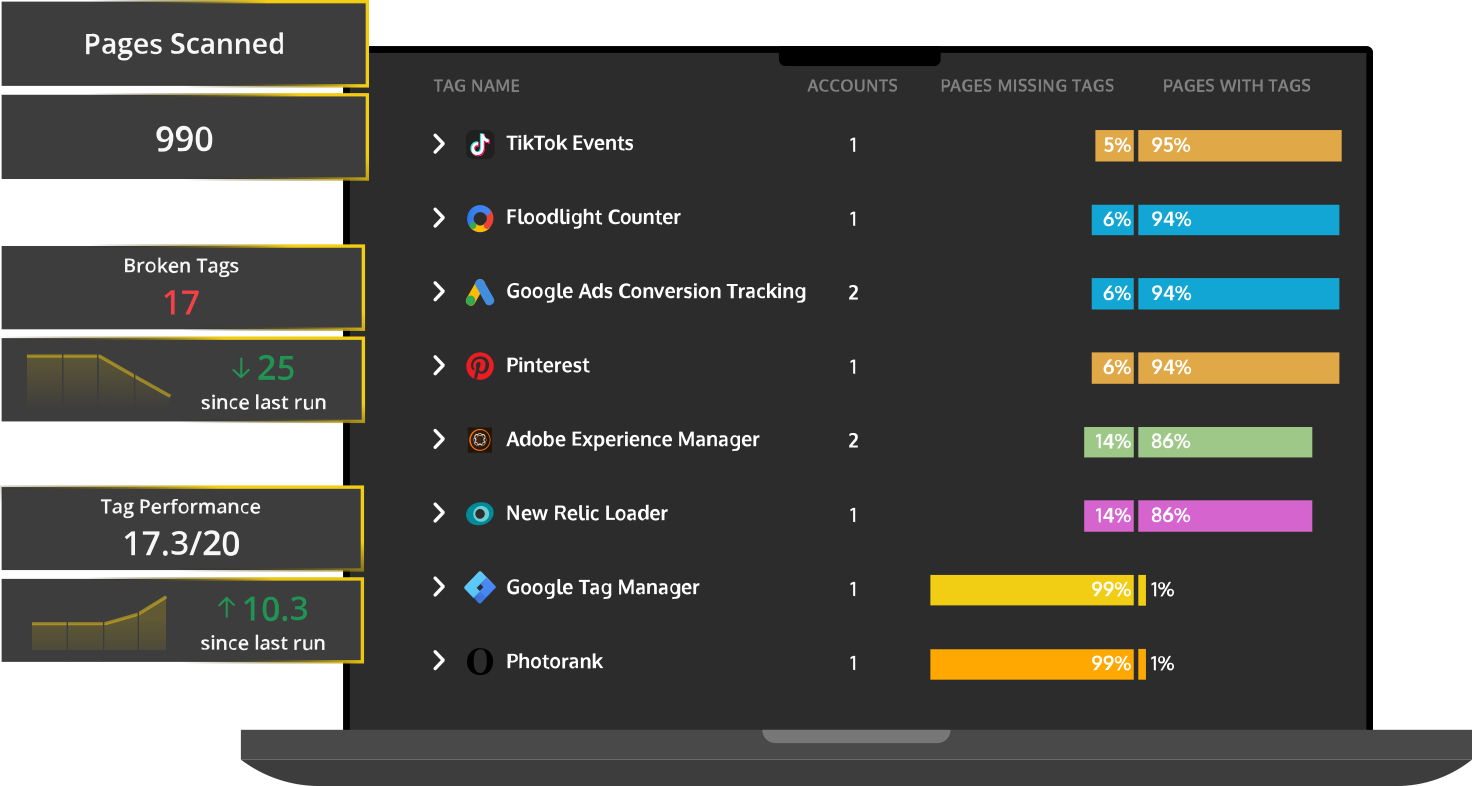
Task: Click Adobe Experience Manager 14% missing bar
Action: click(1109, 442)
